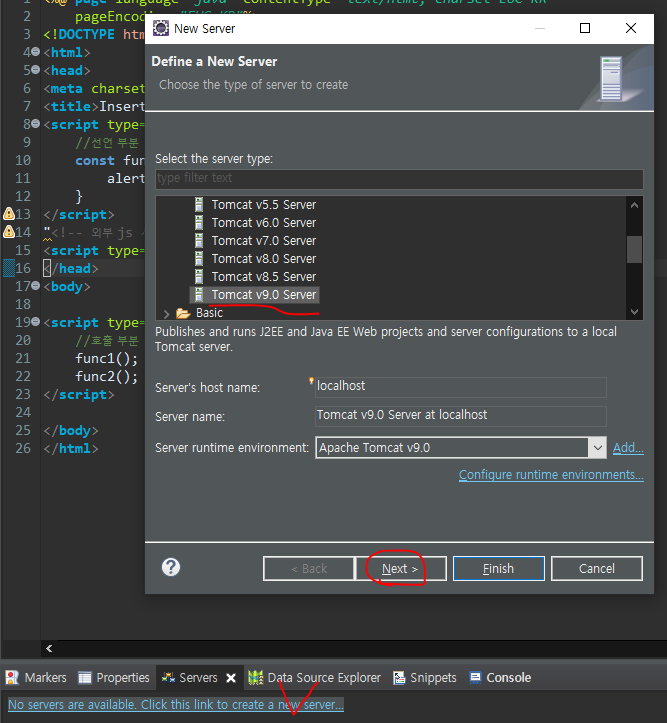Select Tomcat v9.0 Server in list
Screen dimensions: 667x723
click(264, 295)
